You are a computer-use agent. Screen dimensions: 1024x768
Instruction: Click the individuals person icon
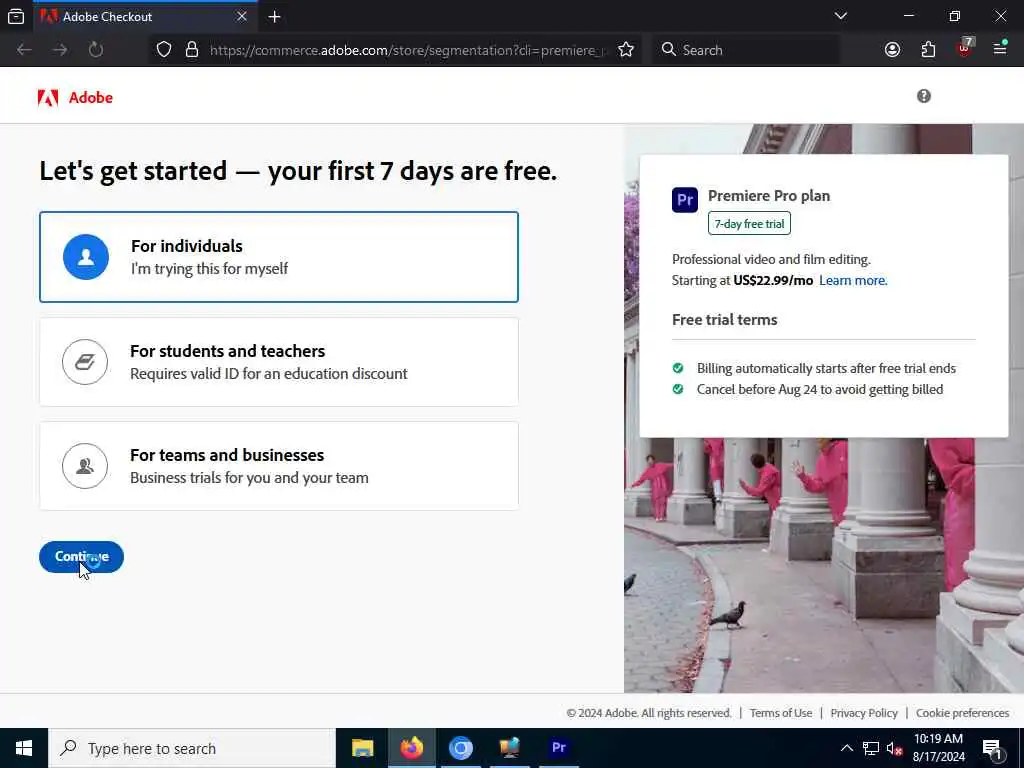(86, 257)
